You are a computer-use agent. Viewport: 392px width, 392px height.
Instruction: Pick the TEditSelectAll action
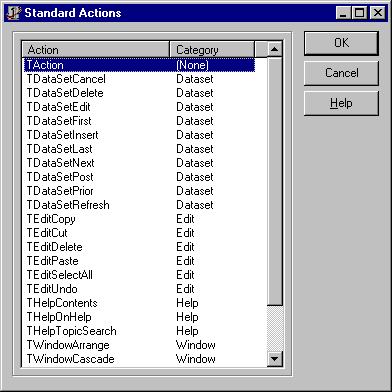click(x=139, y=275)
